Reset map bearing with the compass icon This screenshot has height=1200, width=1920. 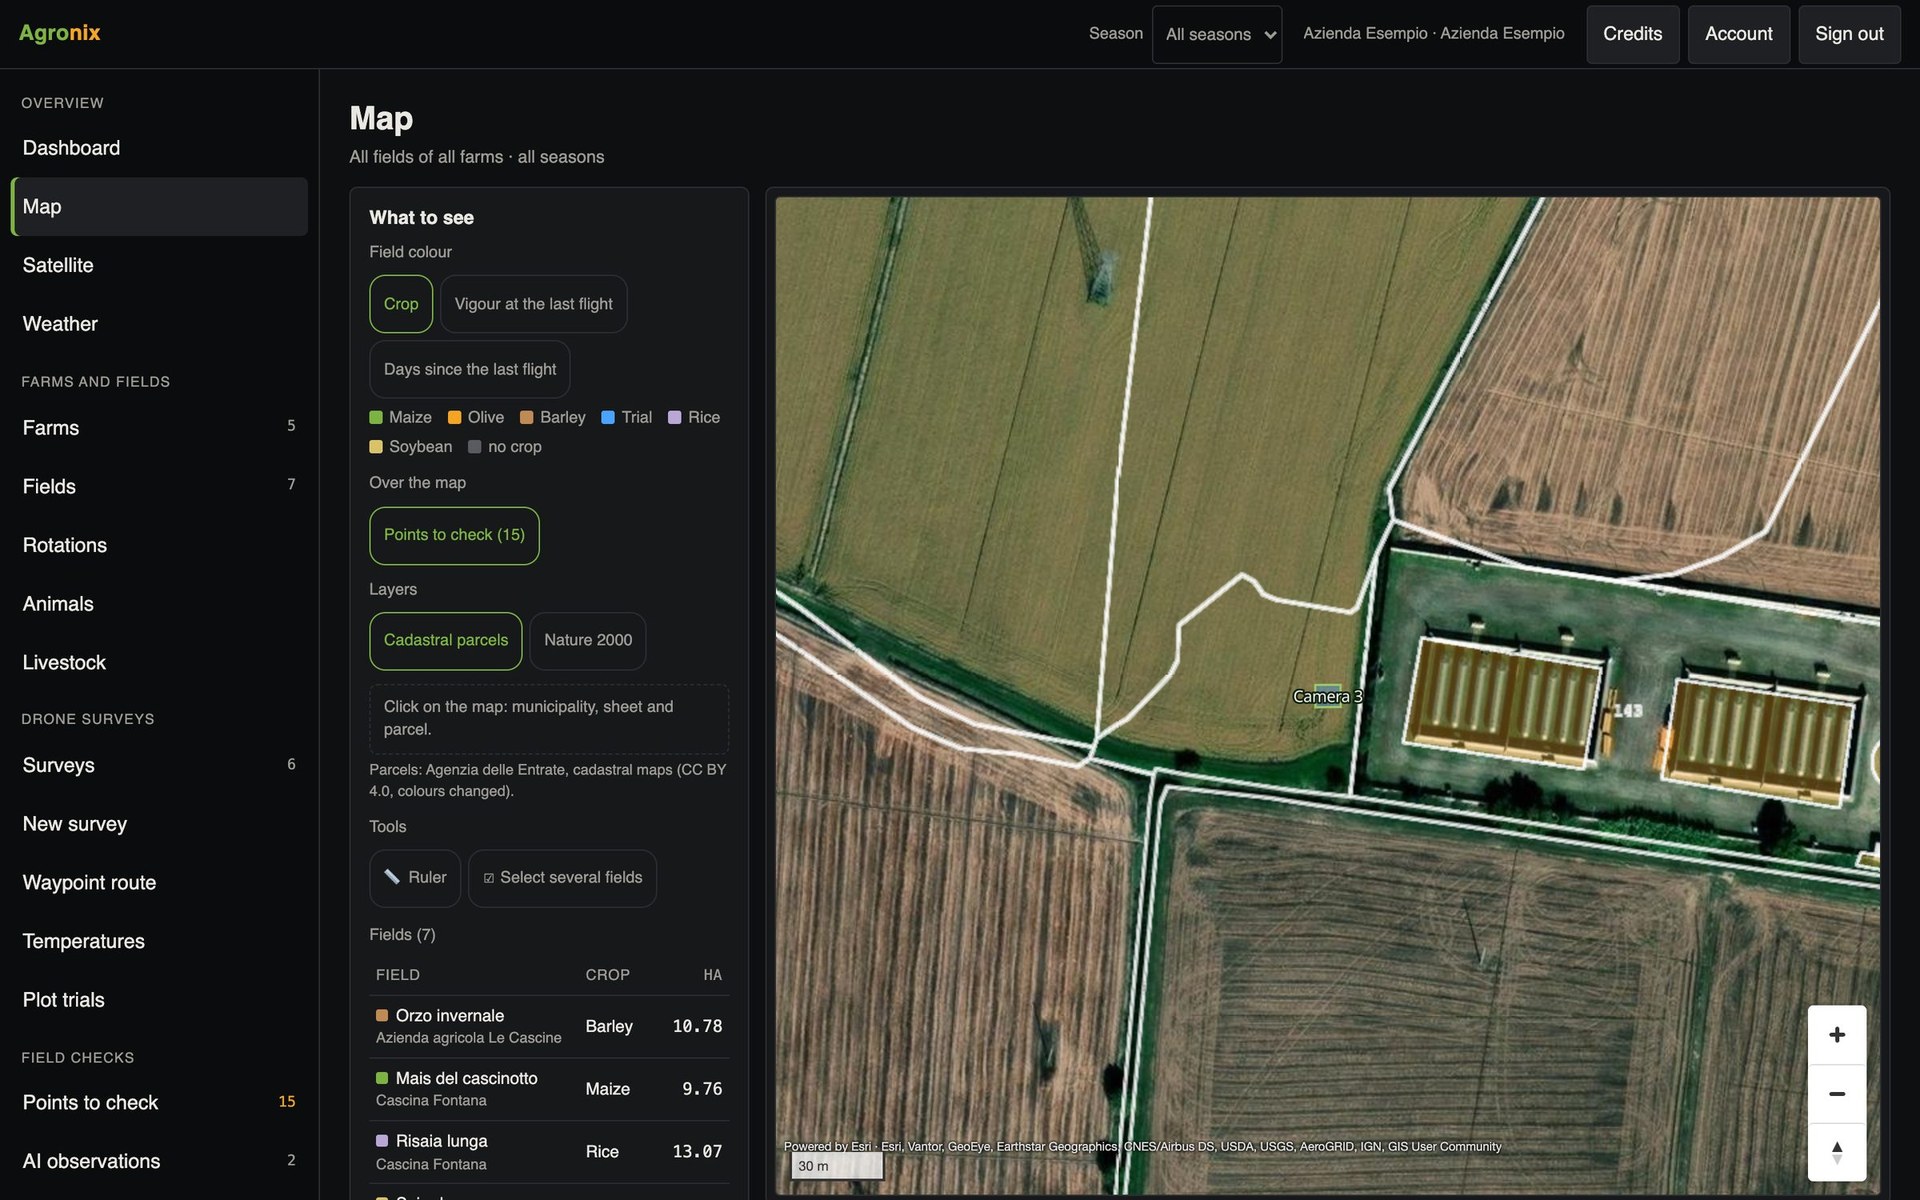tap(1836, 1152)
